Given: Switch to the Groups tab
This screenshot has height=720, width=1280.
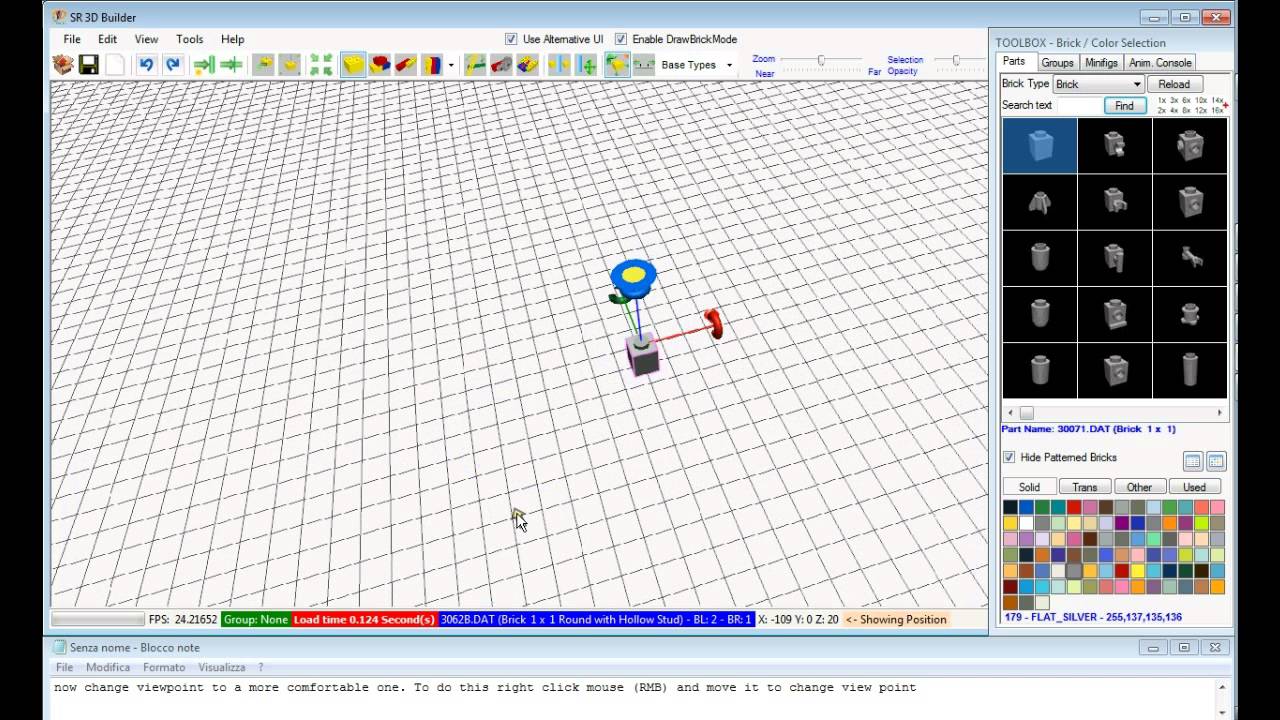Looking at the screenshot, I should (1057, 62).
